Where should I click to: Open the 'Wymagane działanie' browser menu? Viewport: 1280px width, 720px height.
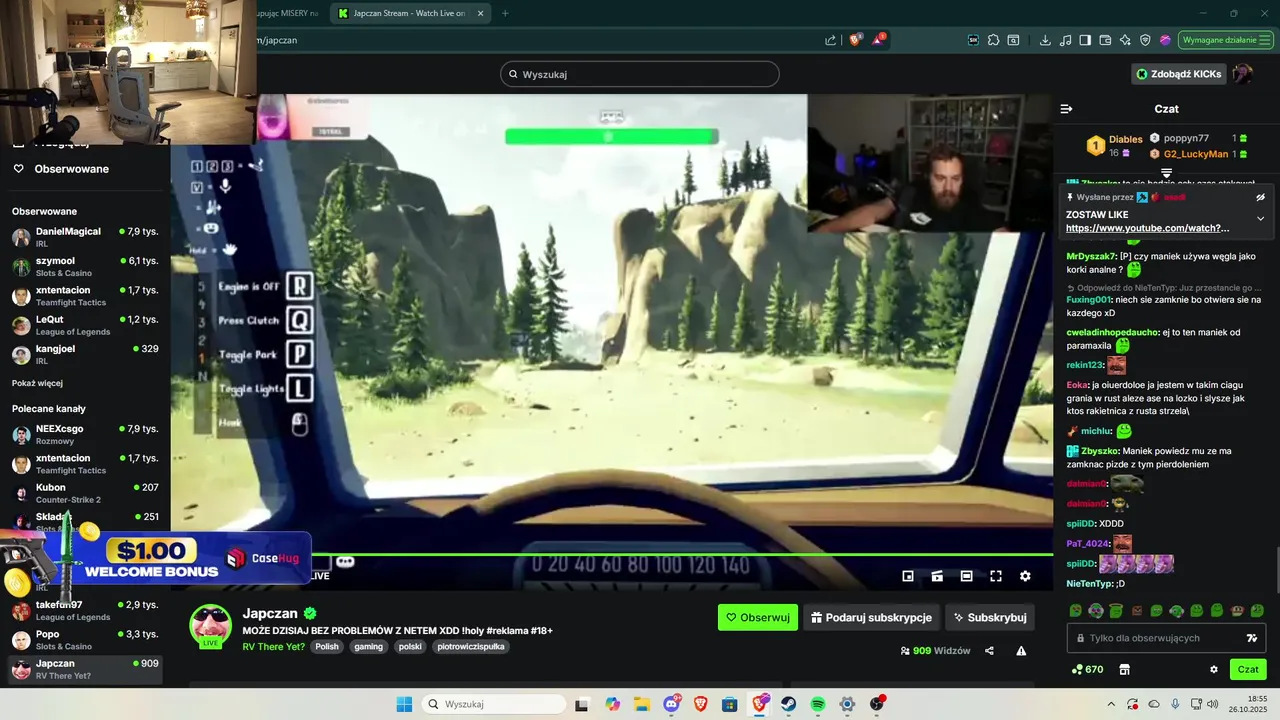(x=1225, y=40)
